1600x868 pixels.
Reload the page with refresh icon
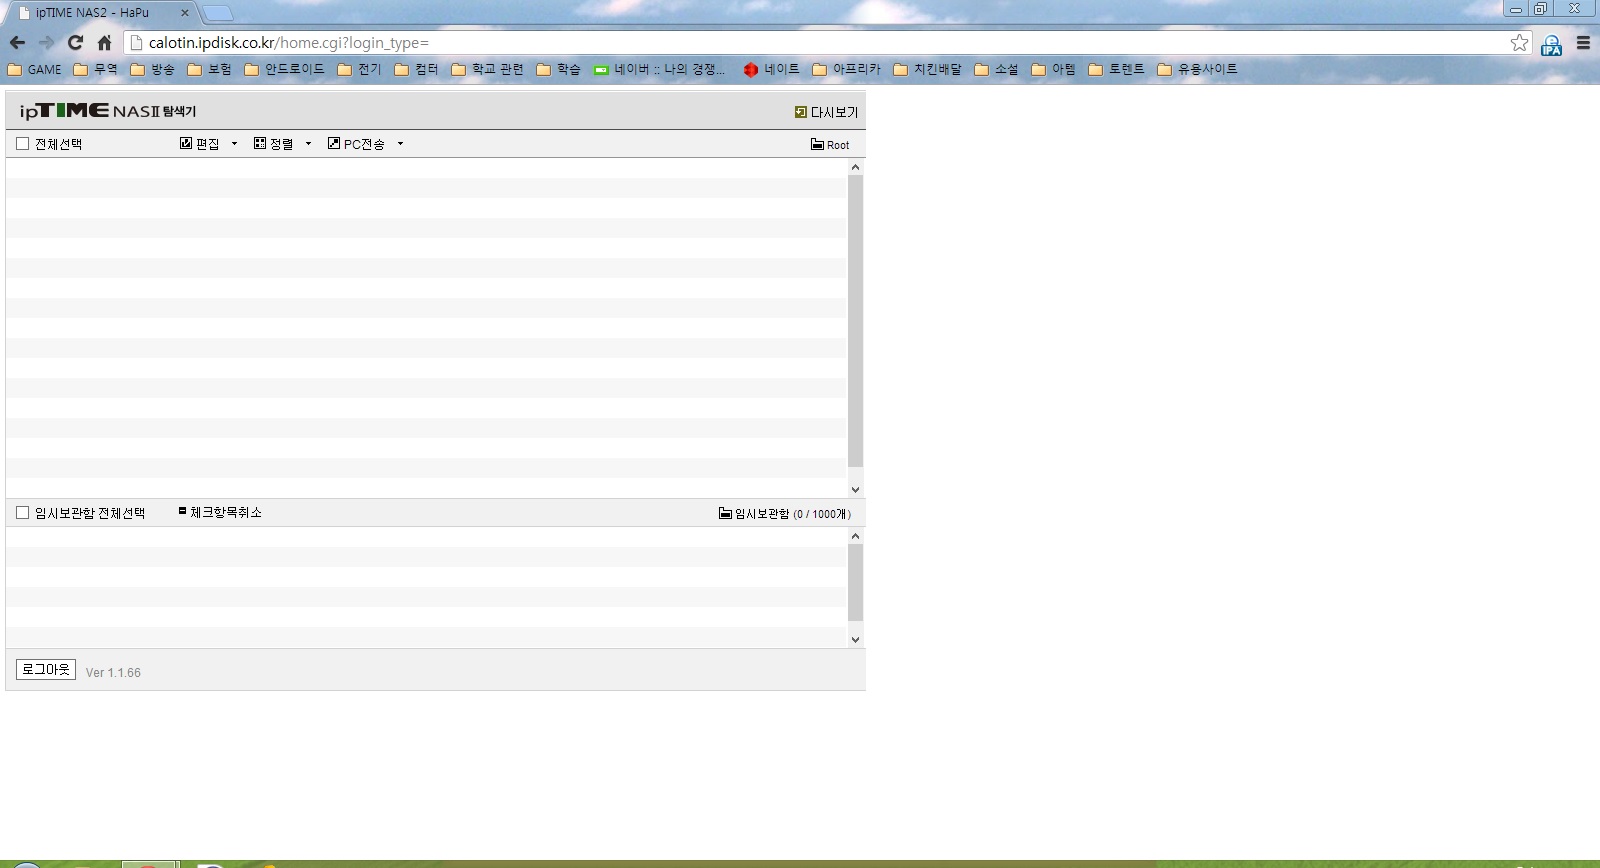point(75,43)
